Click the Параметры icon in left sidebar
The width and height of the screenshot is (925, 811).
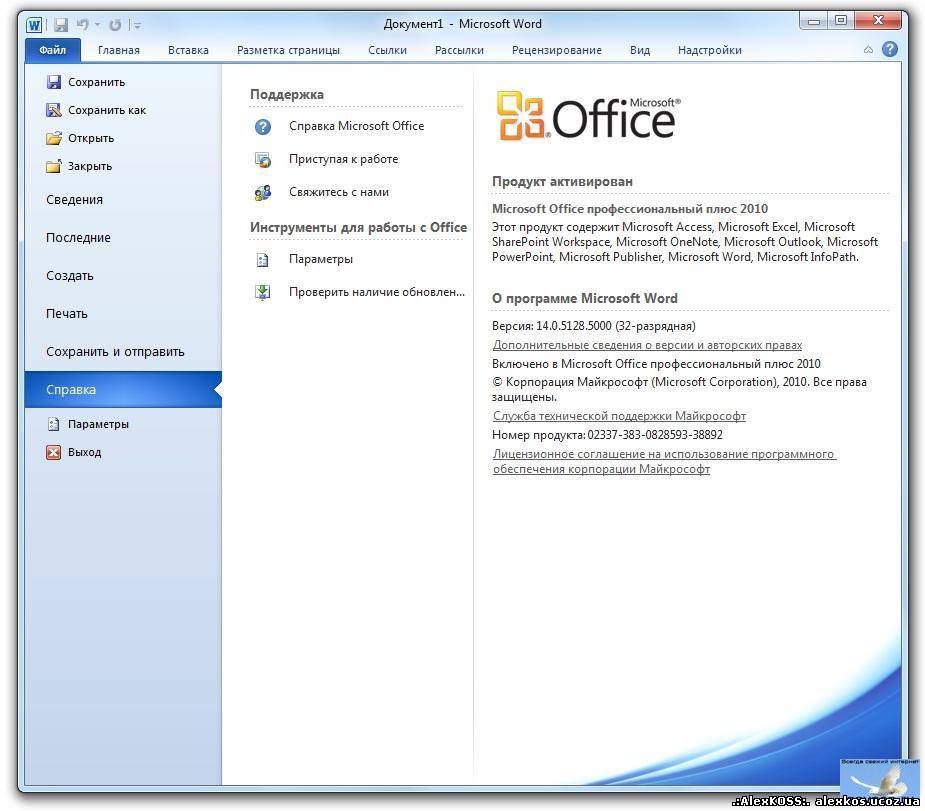click(x=54, y=424)
